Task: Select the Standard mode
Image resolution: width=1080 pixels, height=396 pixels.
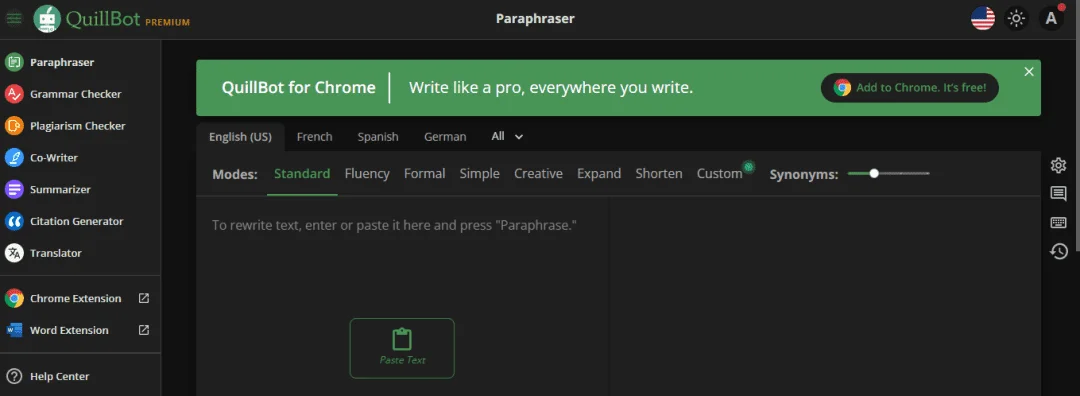Action: pos(302,174)
